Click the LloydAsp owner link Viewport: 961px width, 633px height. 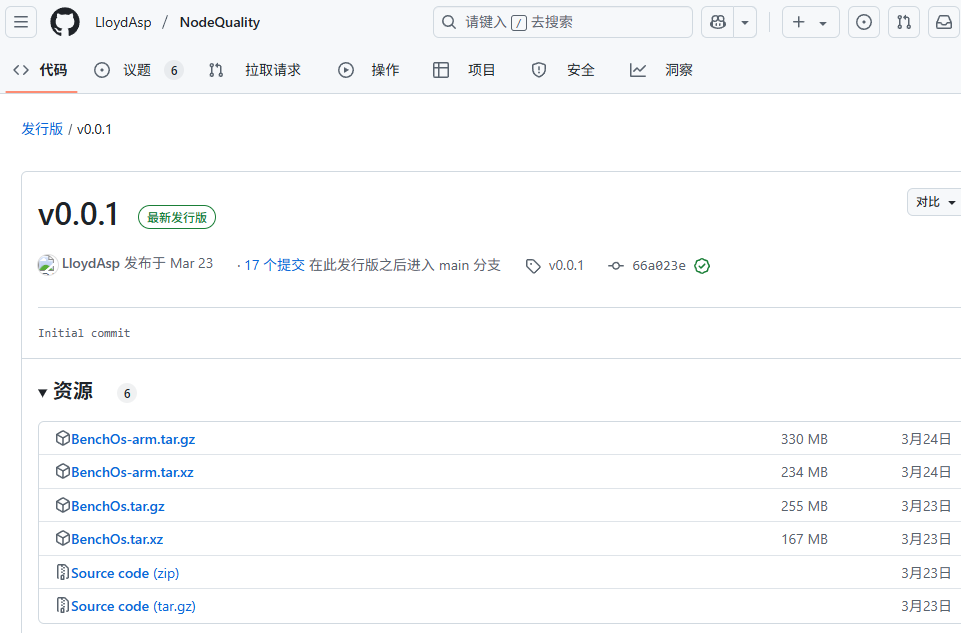(x=123, y=22)
